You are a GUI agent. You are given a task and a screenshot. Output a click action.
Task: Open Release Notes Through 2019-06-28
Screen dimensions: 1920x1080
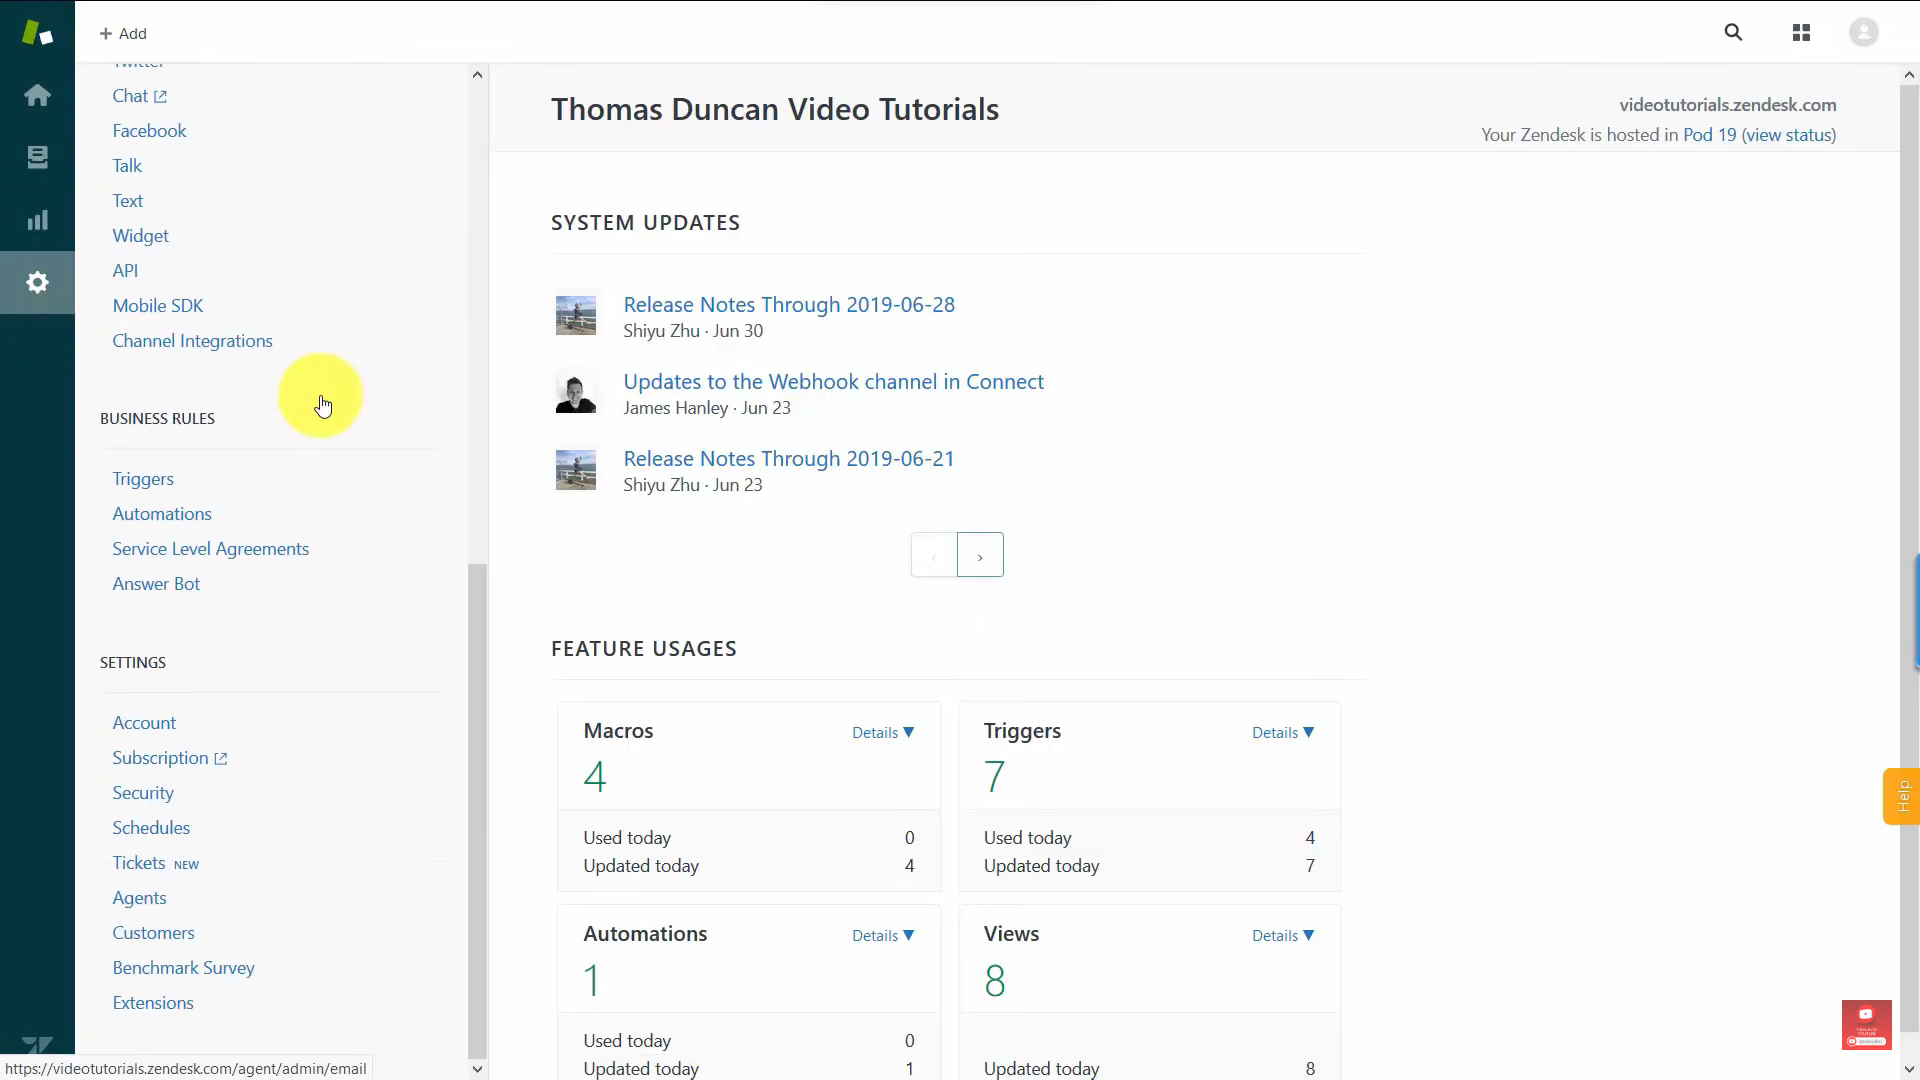(789, 305)
